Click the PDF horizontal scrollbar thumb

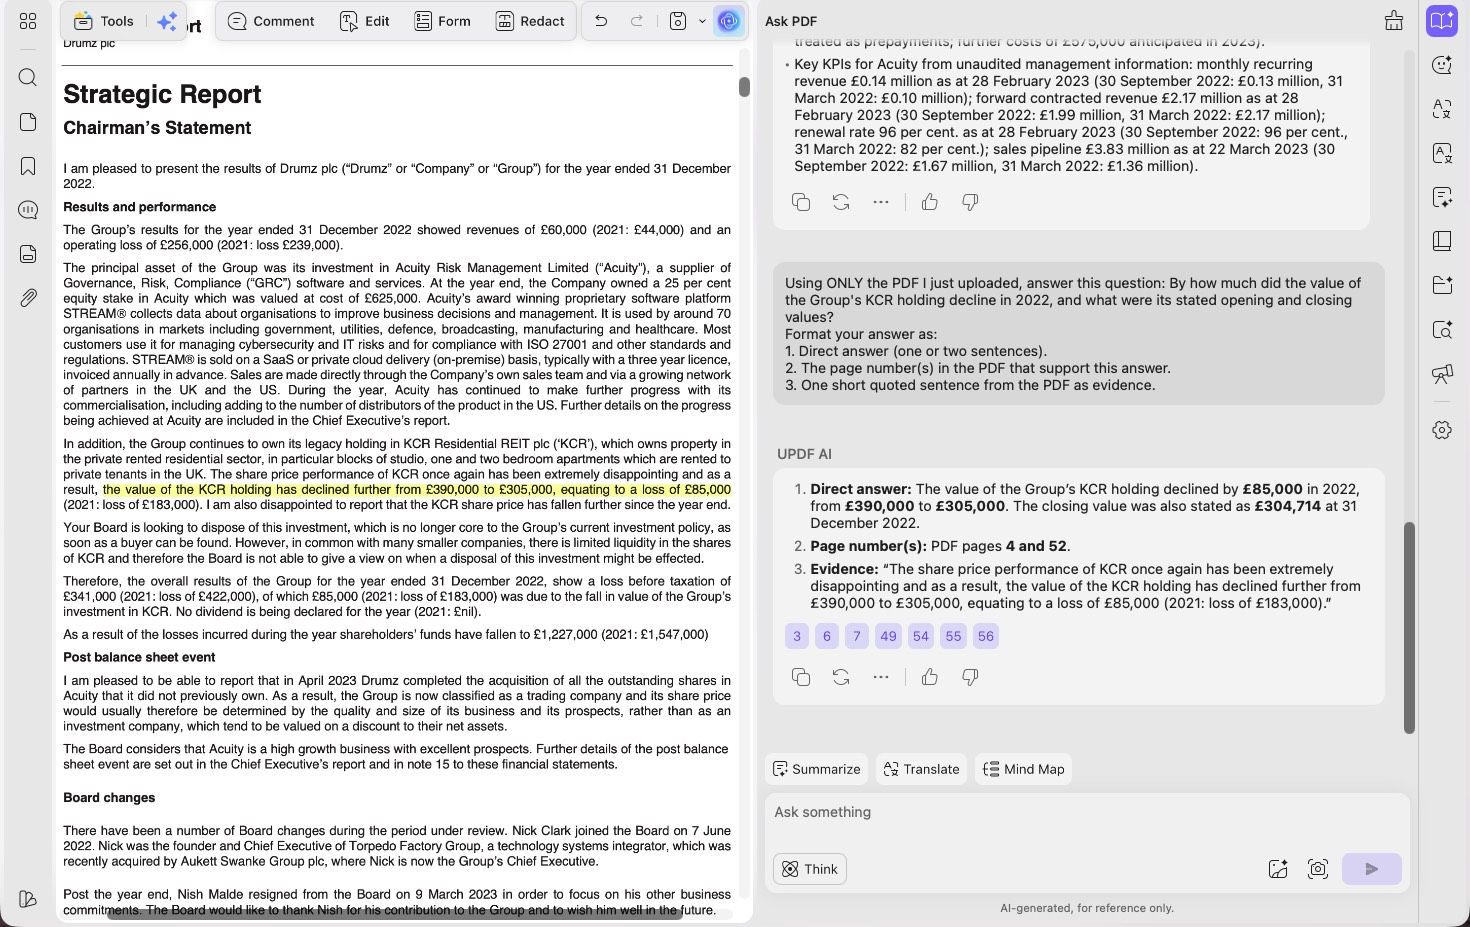[x=395, y=914]
